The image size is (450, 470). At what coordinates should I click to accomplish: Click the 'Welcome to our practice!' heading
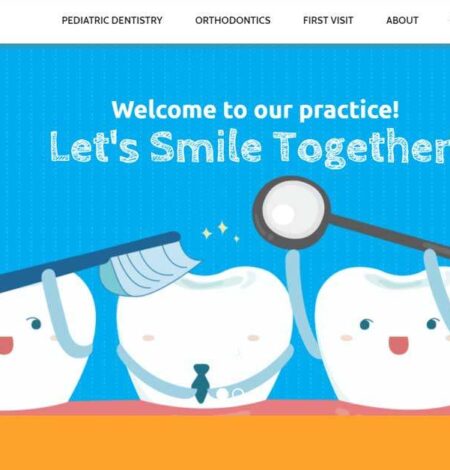(x=255, y=110)
